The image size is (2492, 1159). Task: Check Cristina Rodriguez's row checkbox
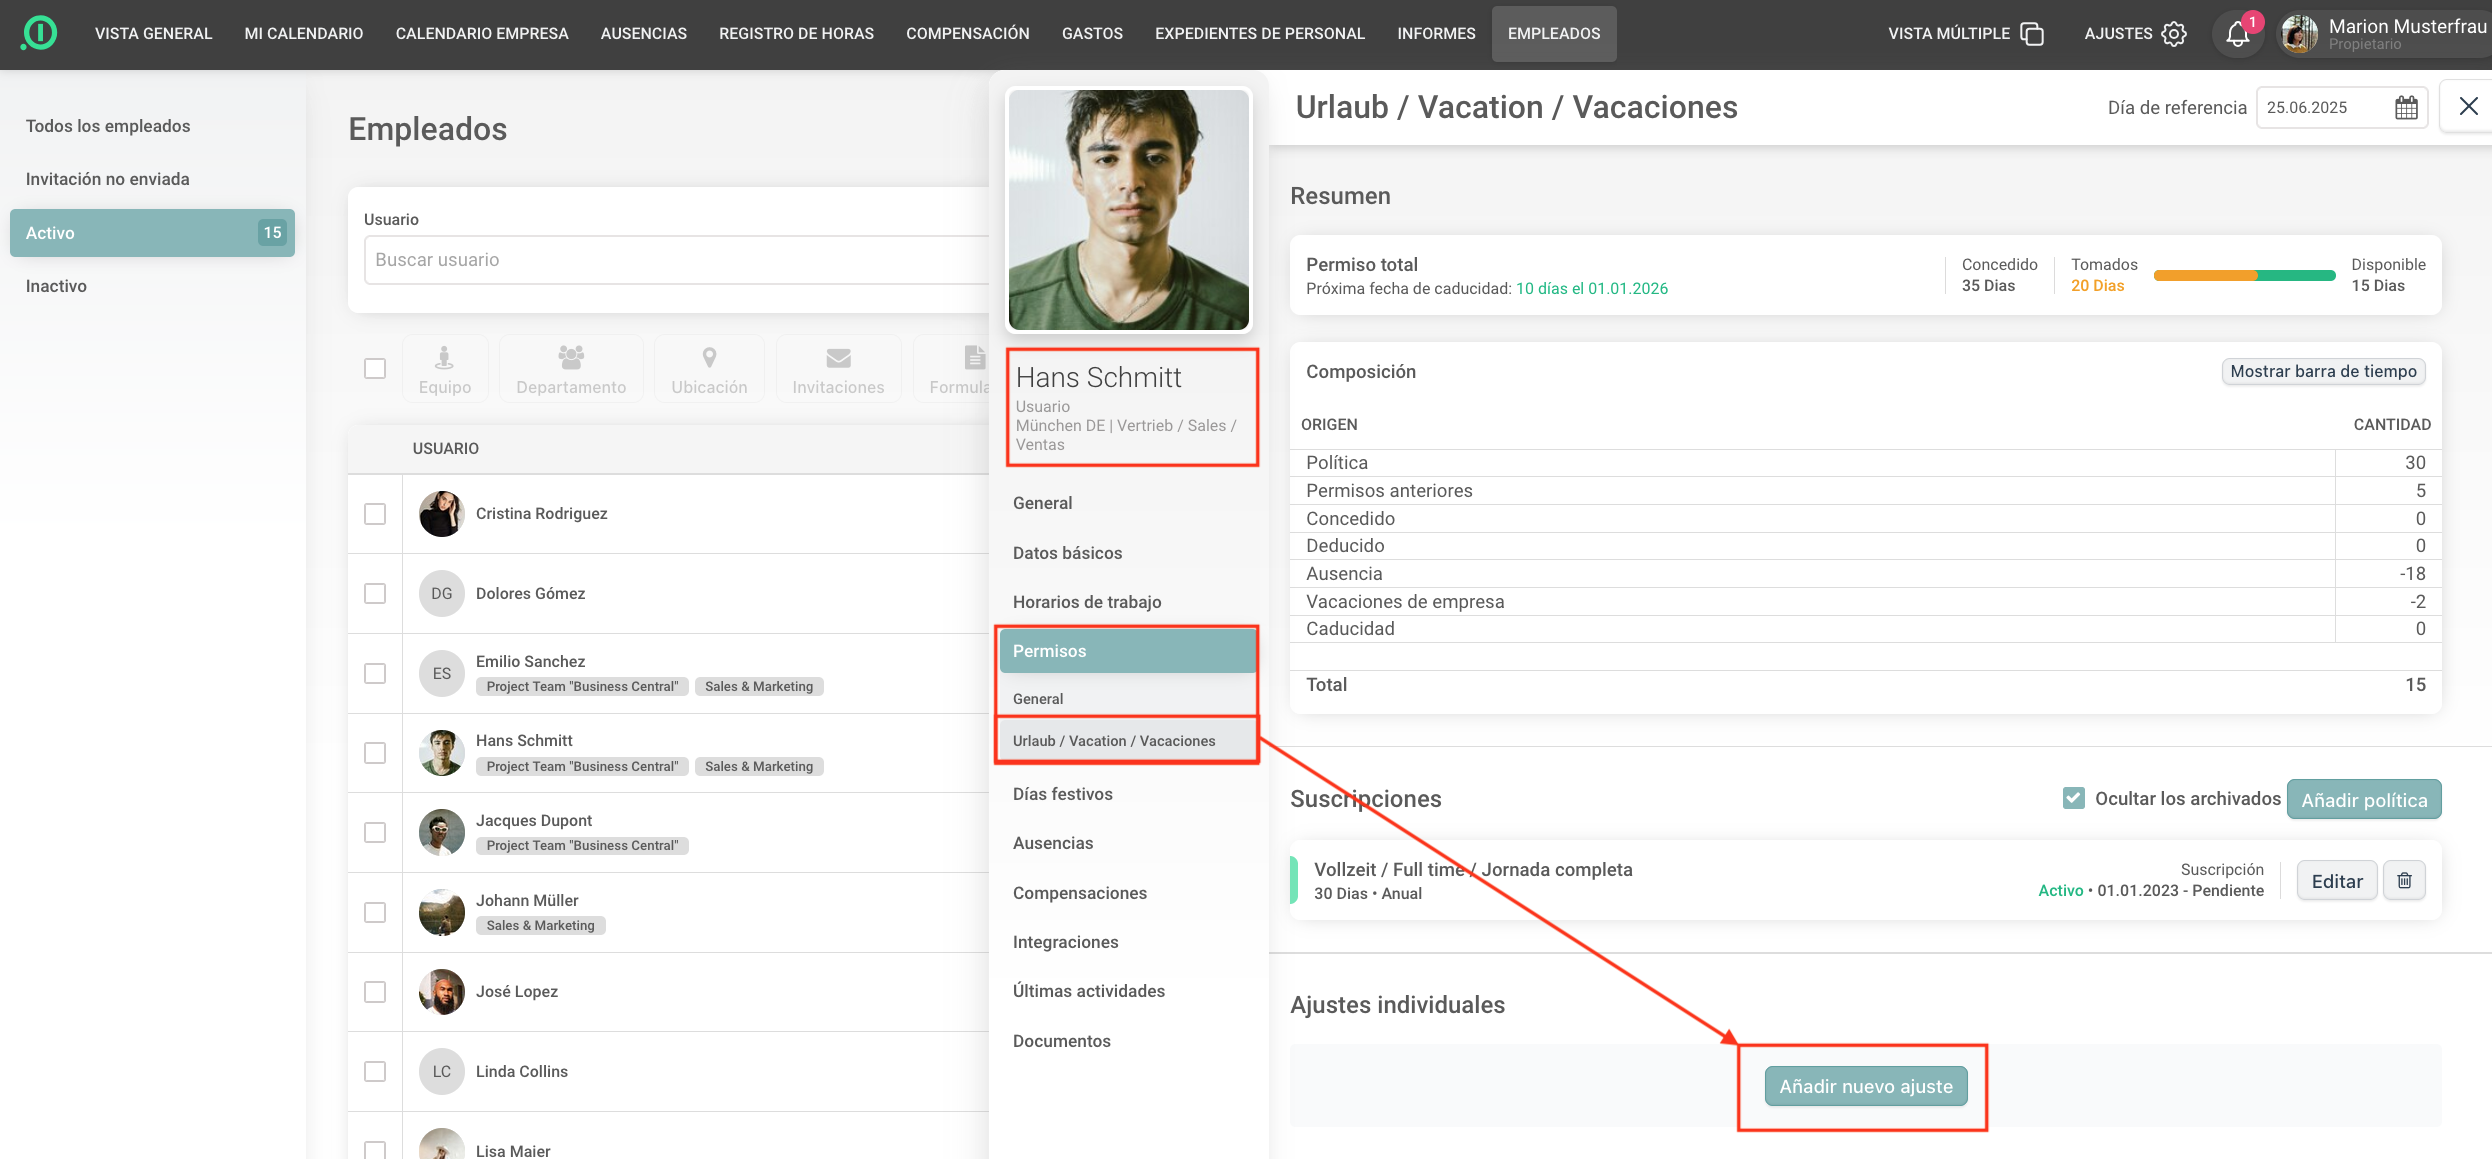[375, 514]
